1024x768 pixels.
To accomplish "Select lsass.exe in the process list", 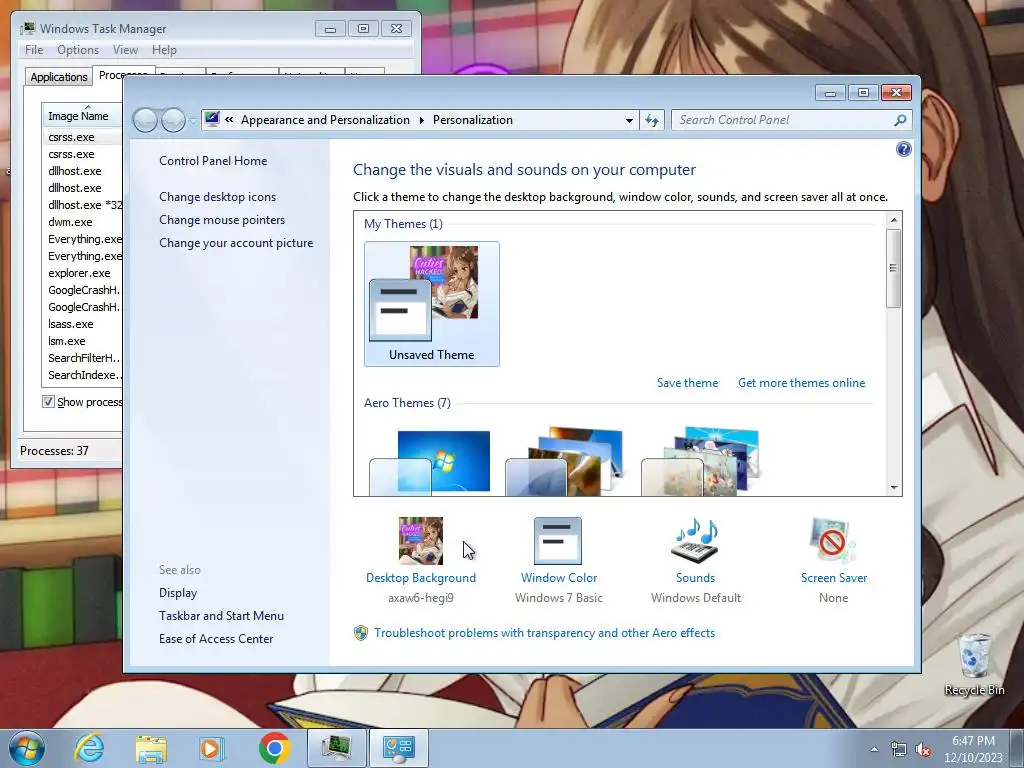I will tap(71, 324).
